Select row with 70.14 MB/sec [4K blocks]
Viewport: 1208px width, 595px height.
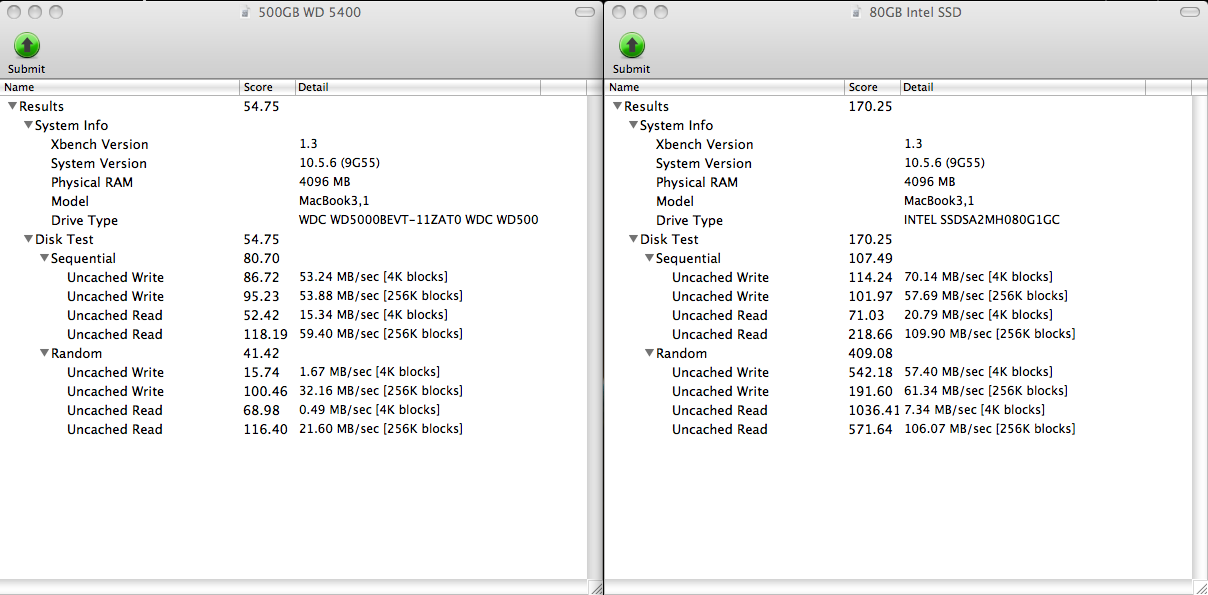click(898, 277)
